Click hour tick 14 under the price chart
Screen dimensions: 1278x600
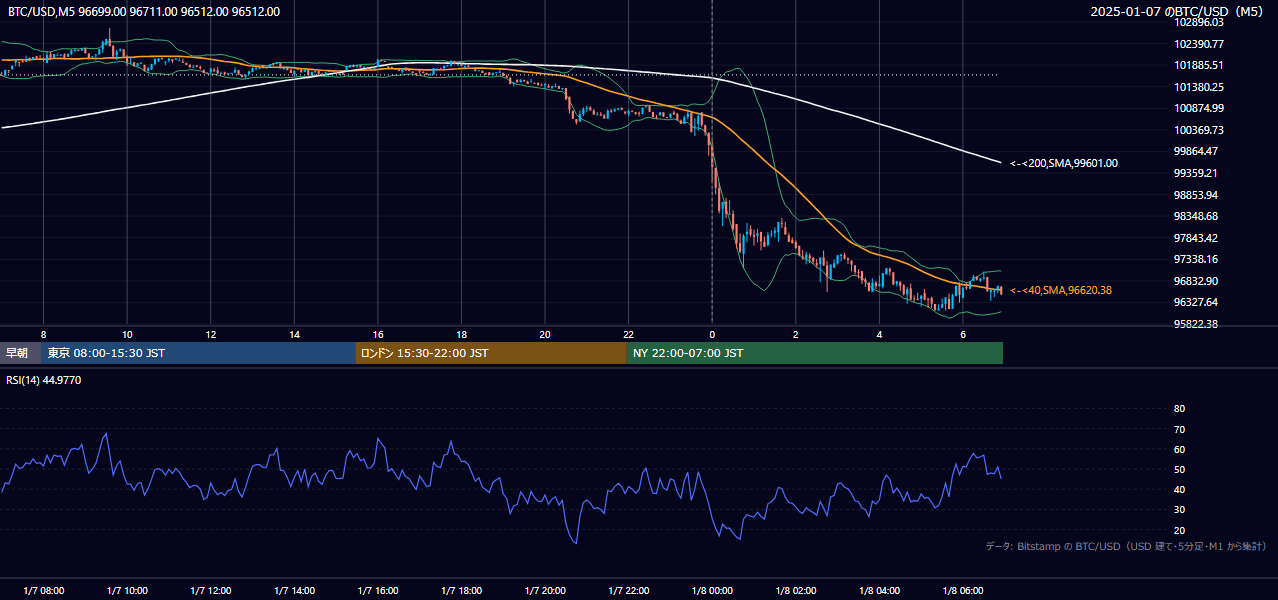294,334
